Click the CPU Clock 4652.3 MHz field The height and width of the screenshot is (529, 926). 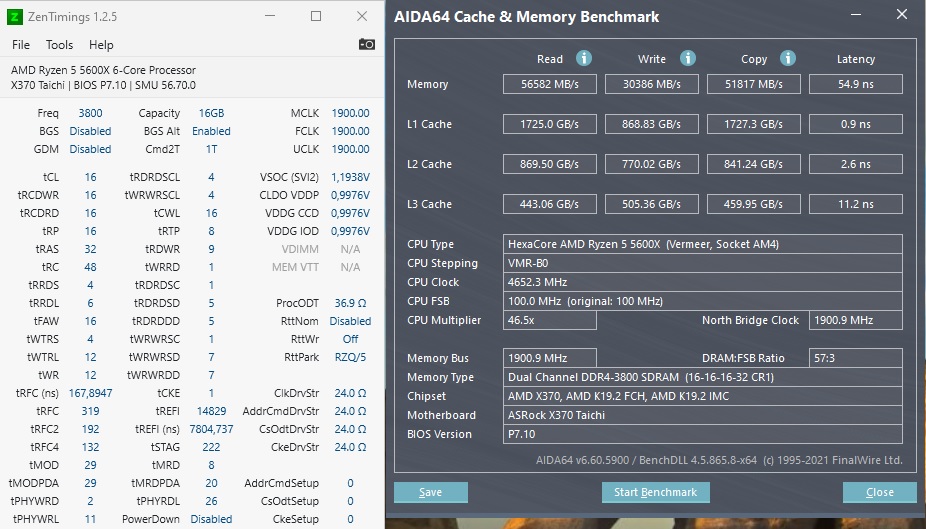703,282
